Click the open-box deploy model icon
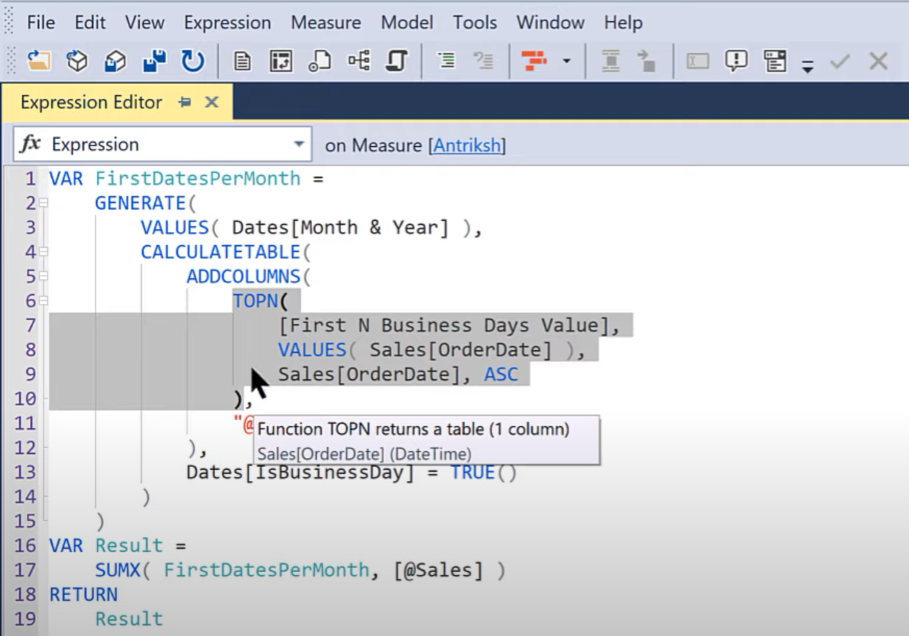 (x=115, y=61)
